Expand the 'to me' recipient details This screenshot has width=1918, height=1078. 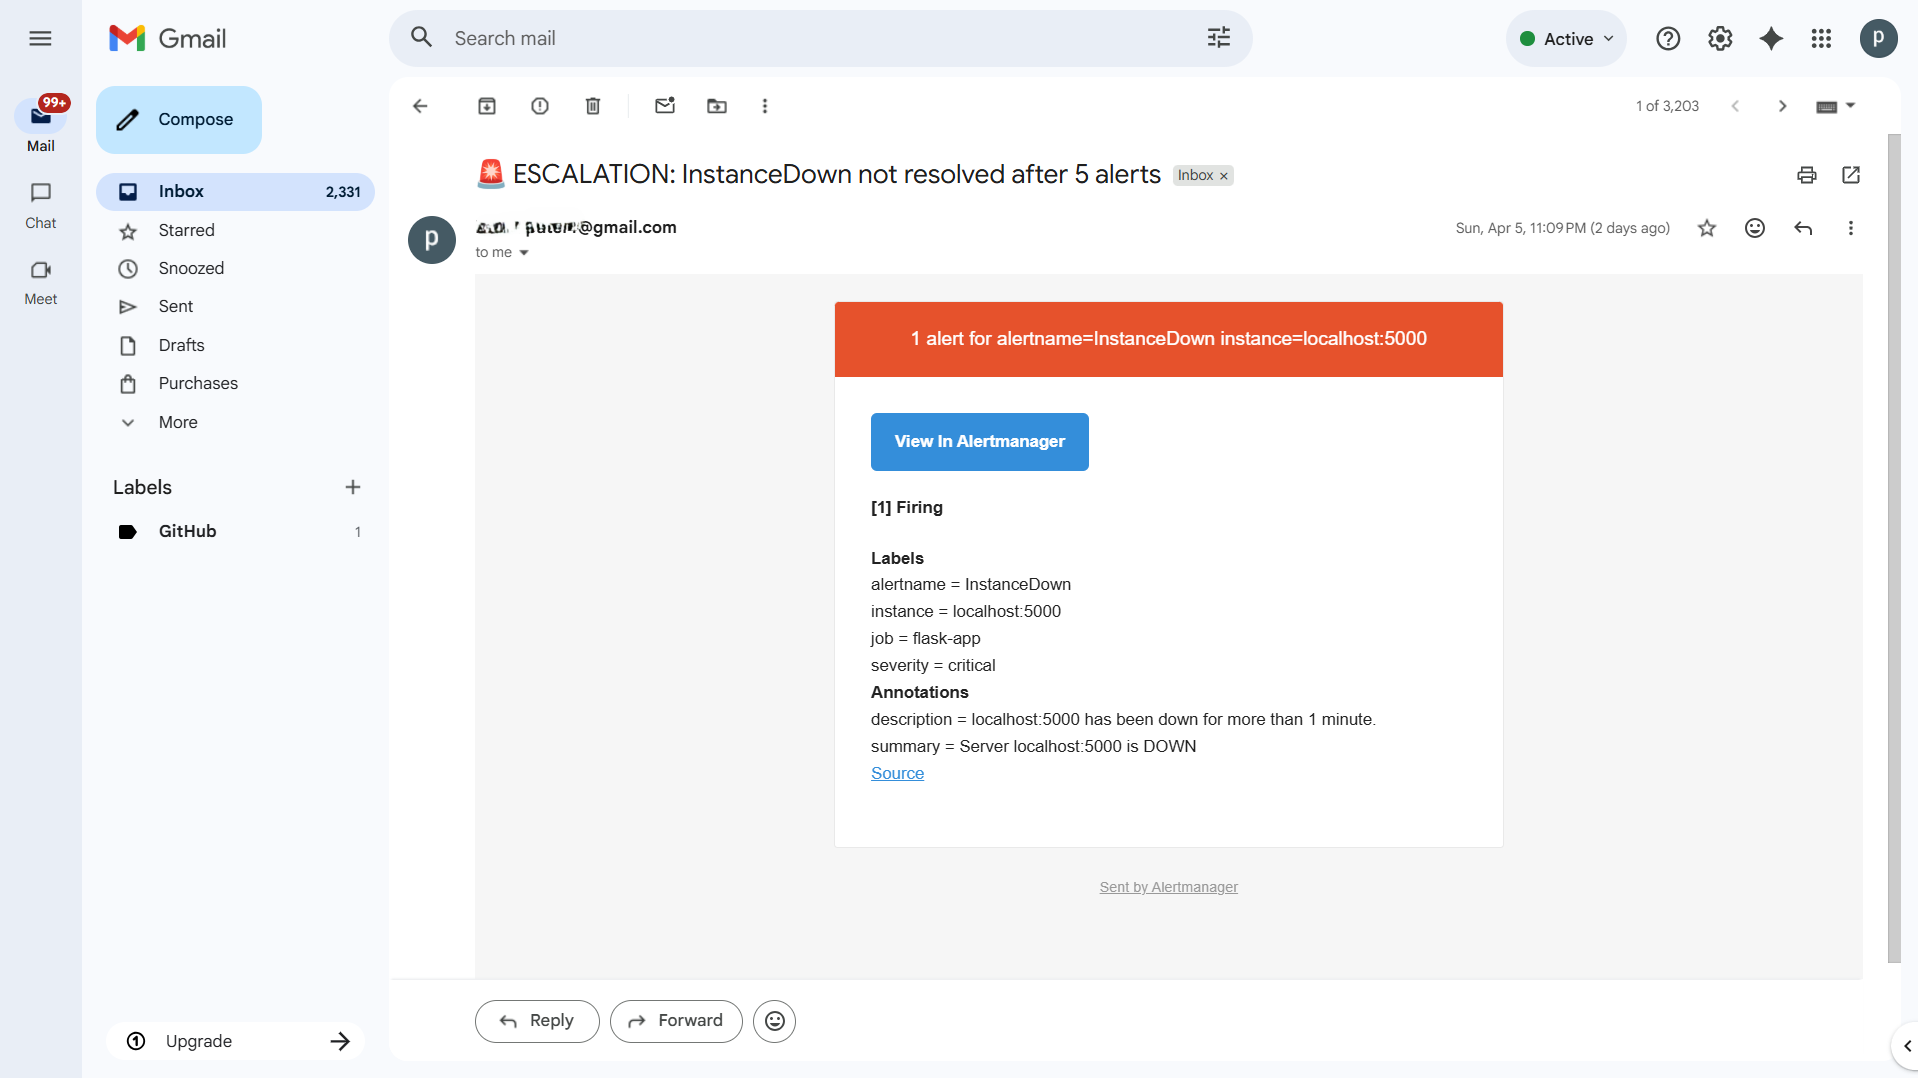point(502,252)
